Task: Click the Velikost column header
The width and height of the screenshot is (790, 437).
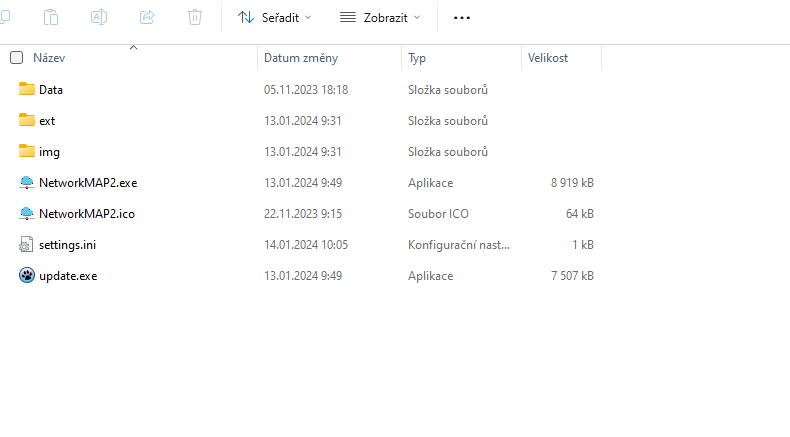Action: tap(548, 58)
